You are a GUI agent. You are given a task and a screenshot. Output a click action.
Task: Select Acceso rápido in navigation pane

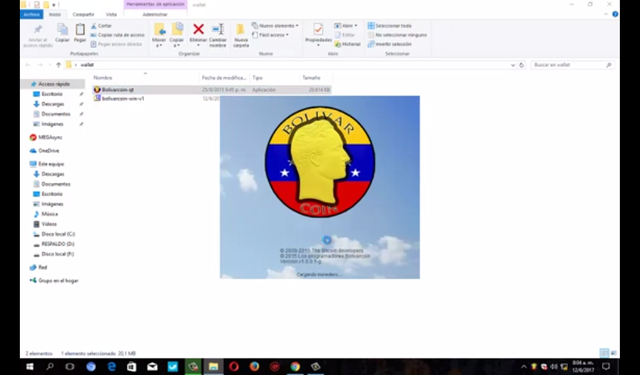54,84
